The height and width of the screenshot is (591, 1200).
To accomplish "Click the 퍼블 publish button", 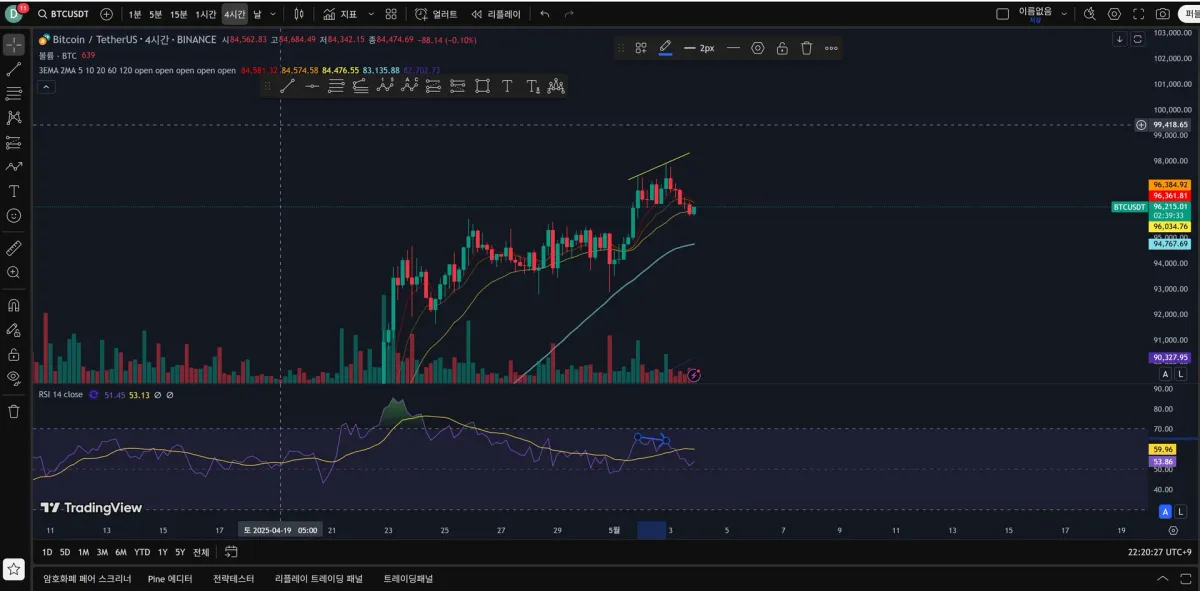I will click(x=1190, y=14).
